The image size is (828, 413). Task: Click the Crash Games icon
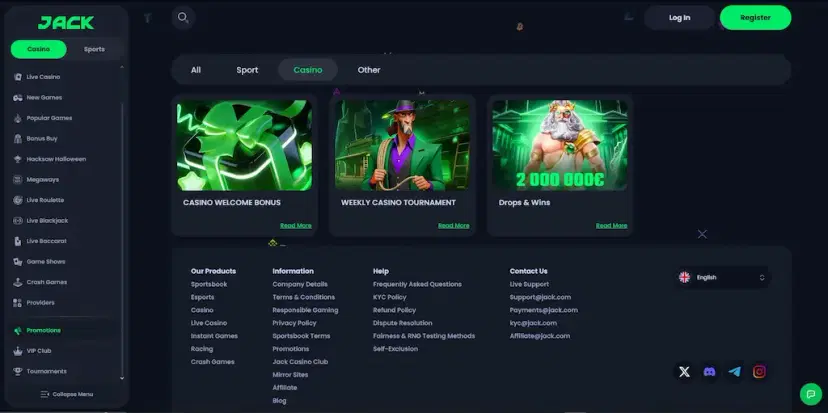pyautogui.click(x=18, y=282)
